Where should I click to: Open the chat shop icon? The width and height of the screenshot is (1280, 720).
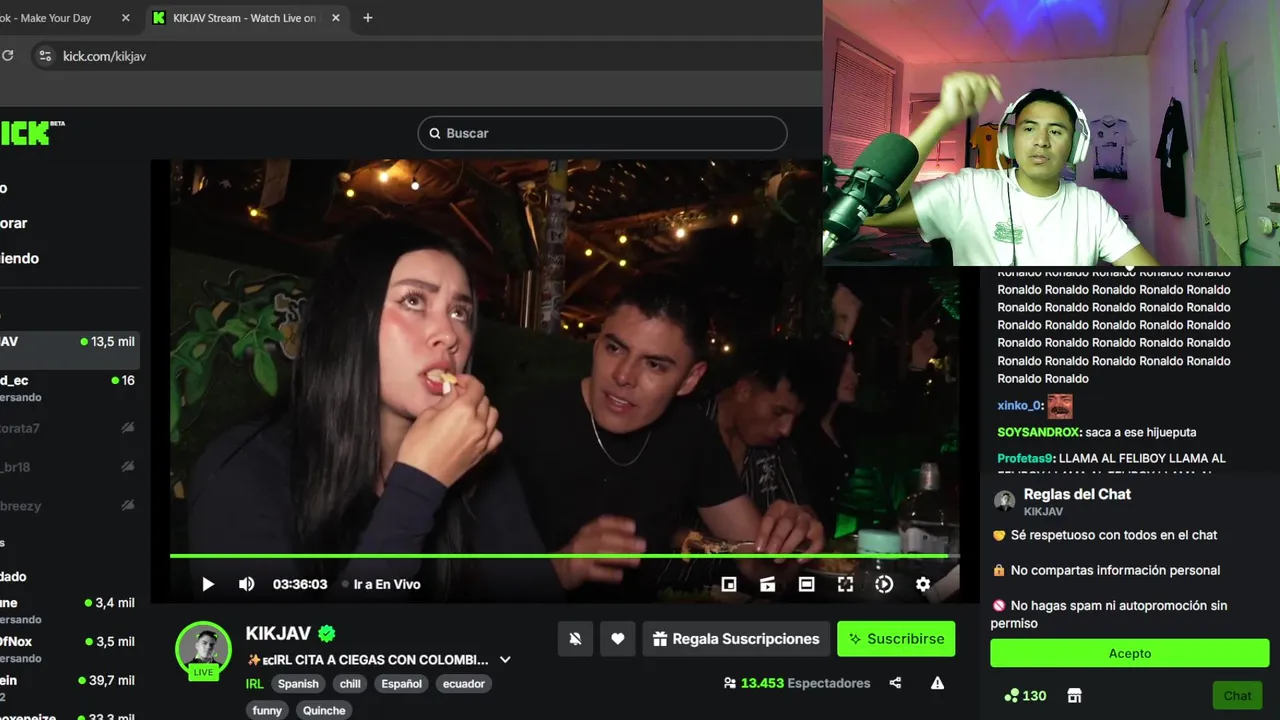[x=1075, y=696]
